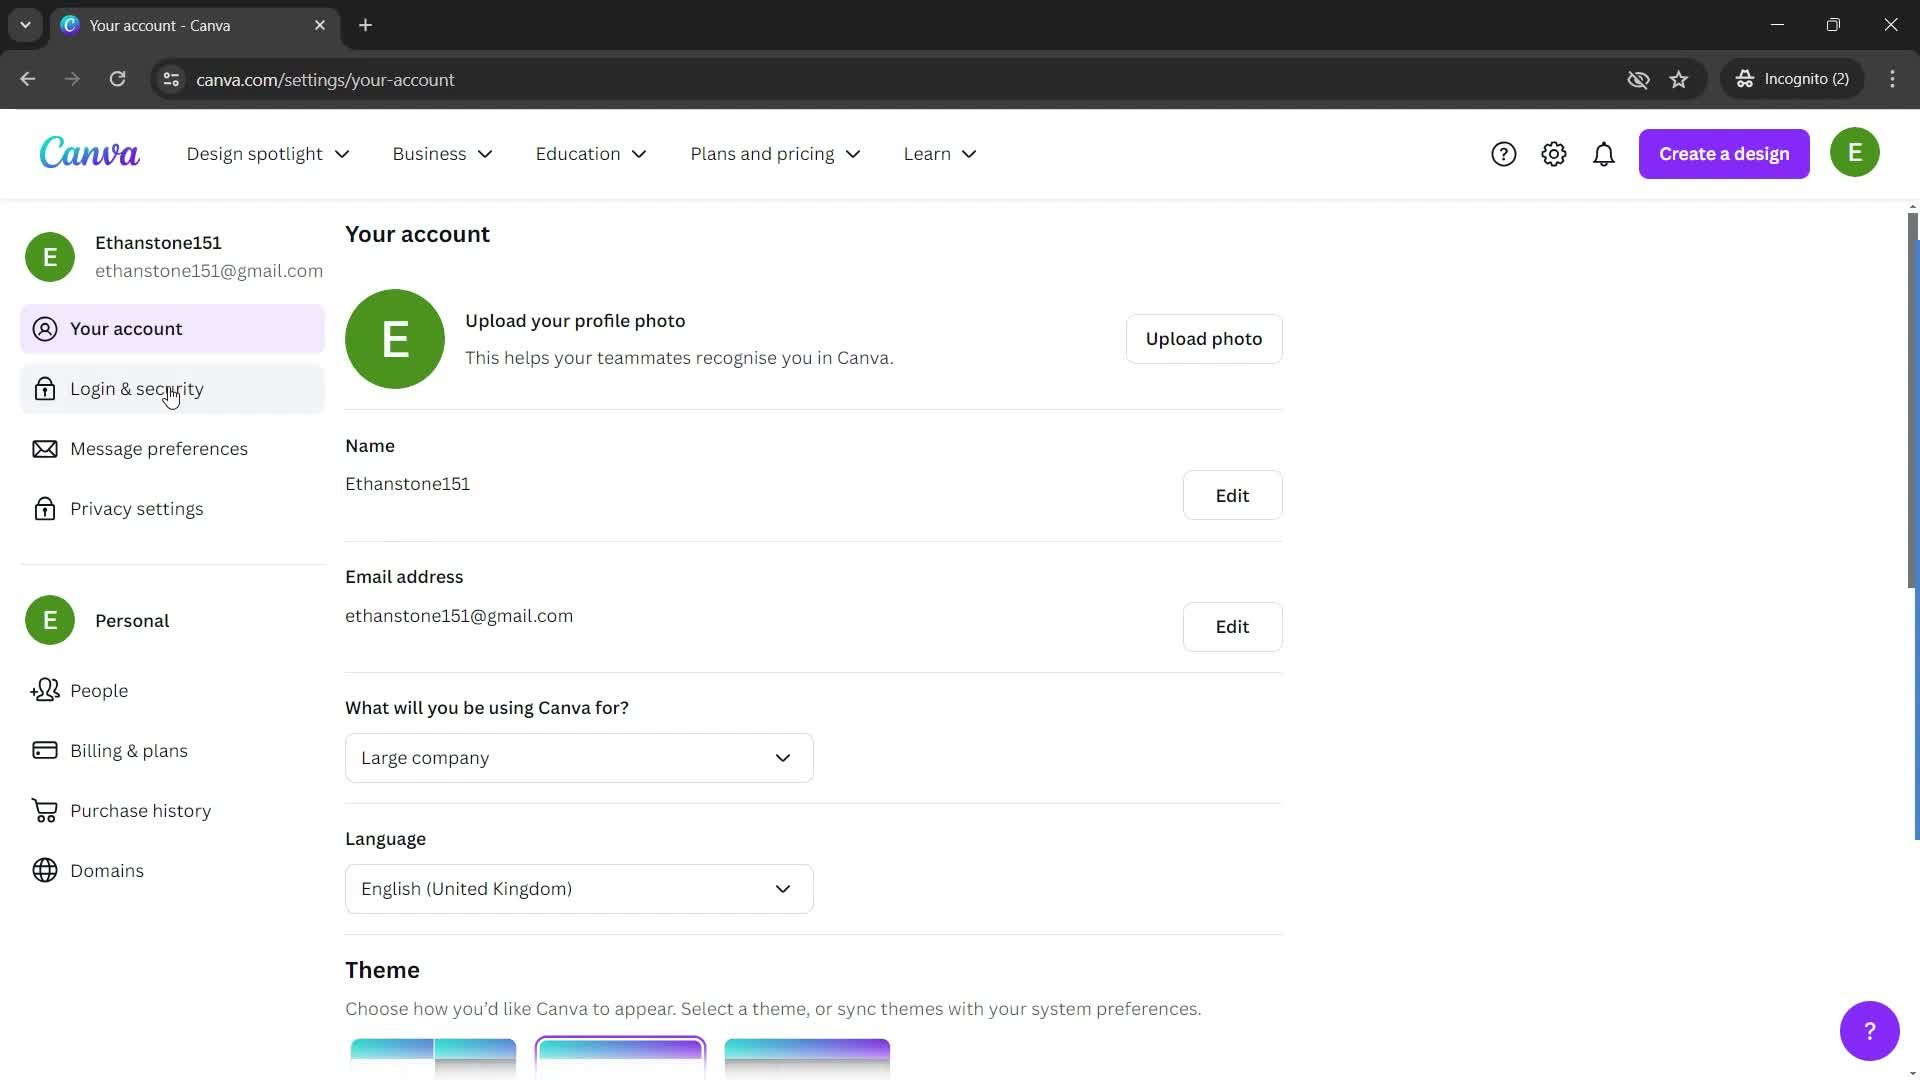Click the Upload photo button
1920x1080 pixels.
(1204, 339)
